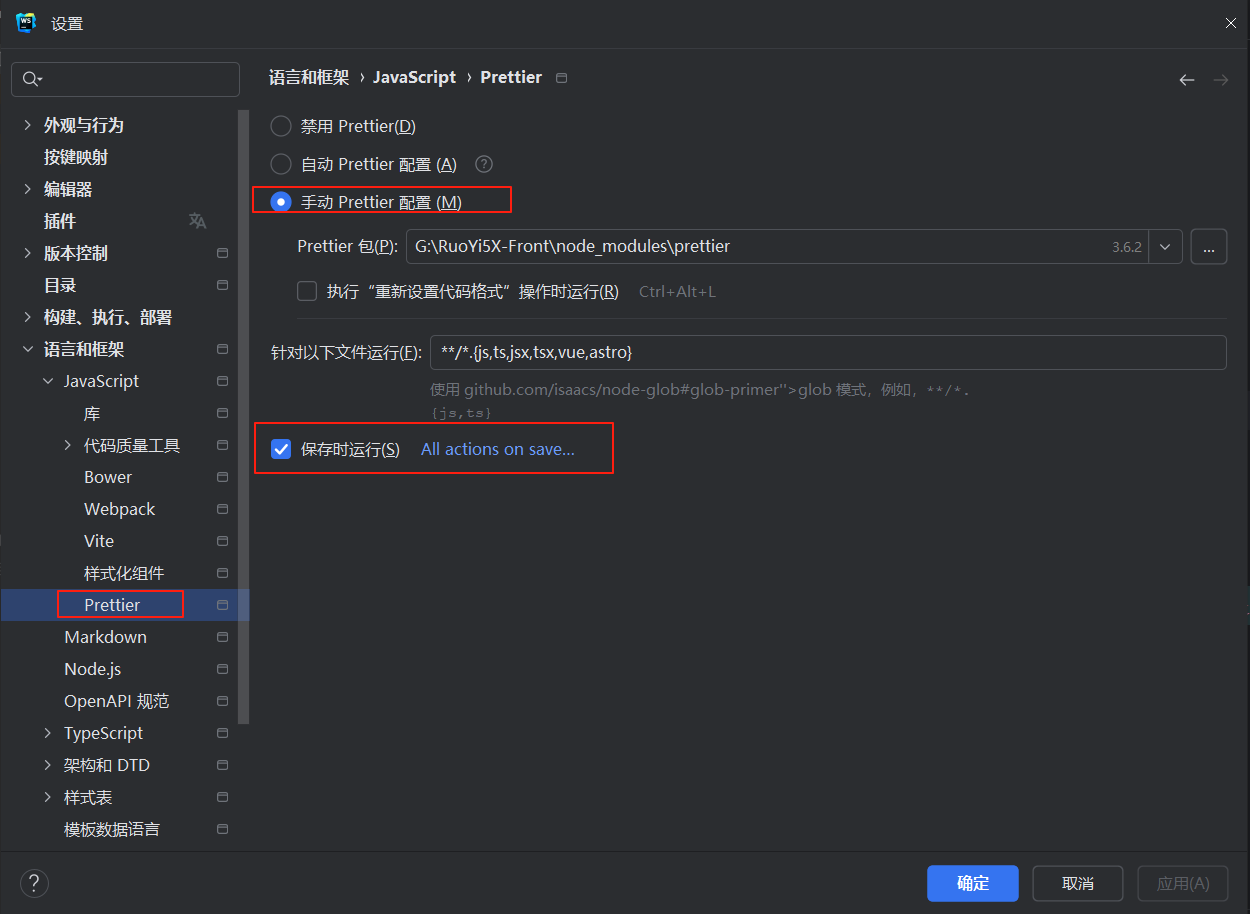Click the project-level icon beside Webpack
The height and width of the screenshot is (914, 1250).
[223, 509]
